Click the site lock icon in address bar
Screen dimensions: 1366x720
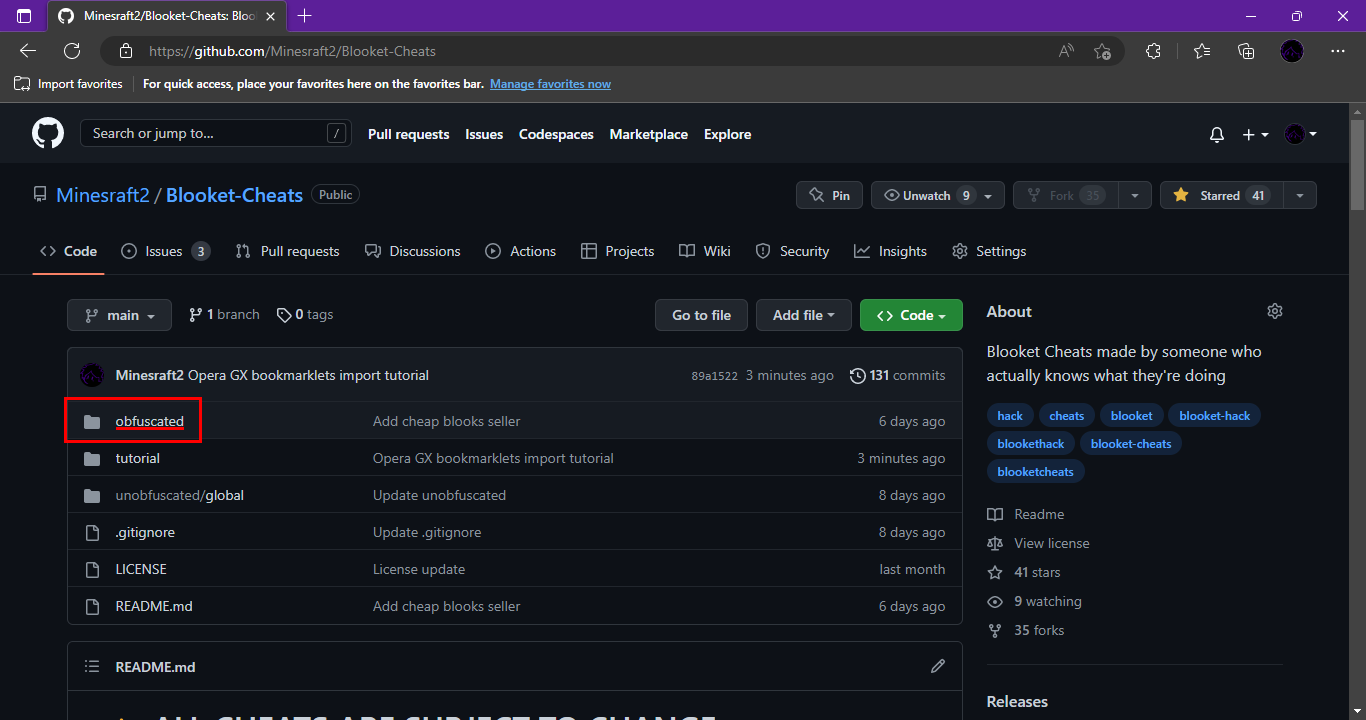[x=126, y=51]
